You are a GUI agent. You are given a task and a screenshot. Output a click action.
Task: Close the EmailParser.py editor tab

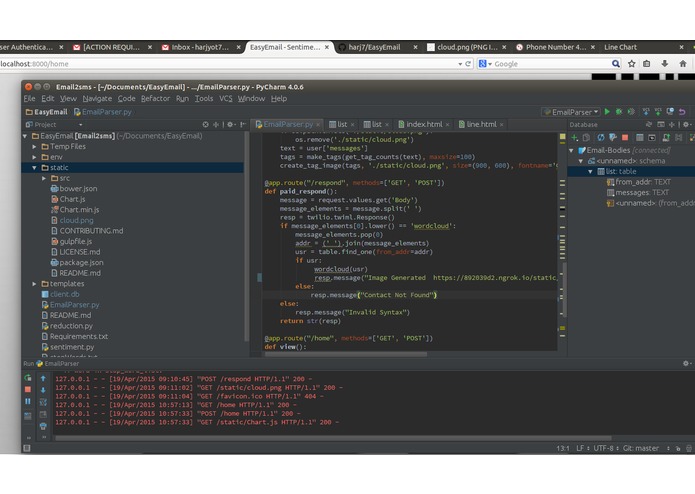point(318,125)
